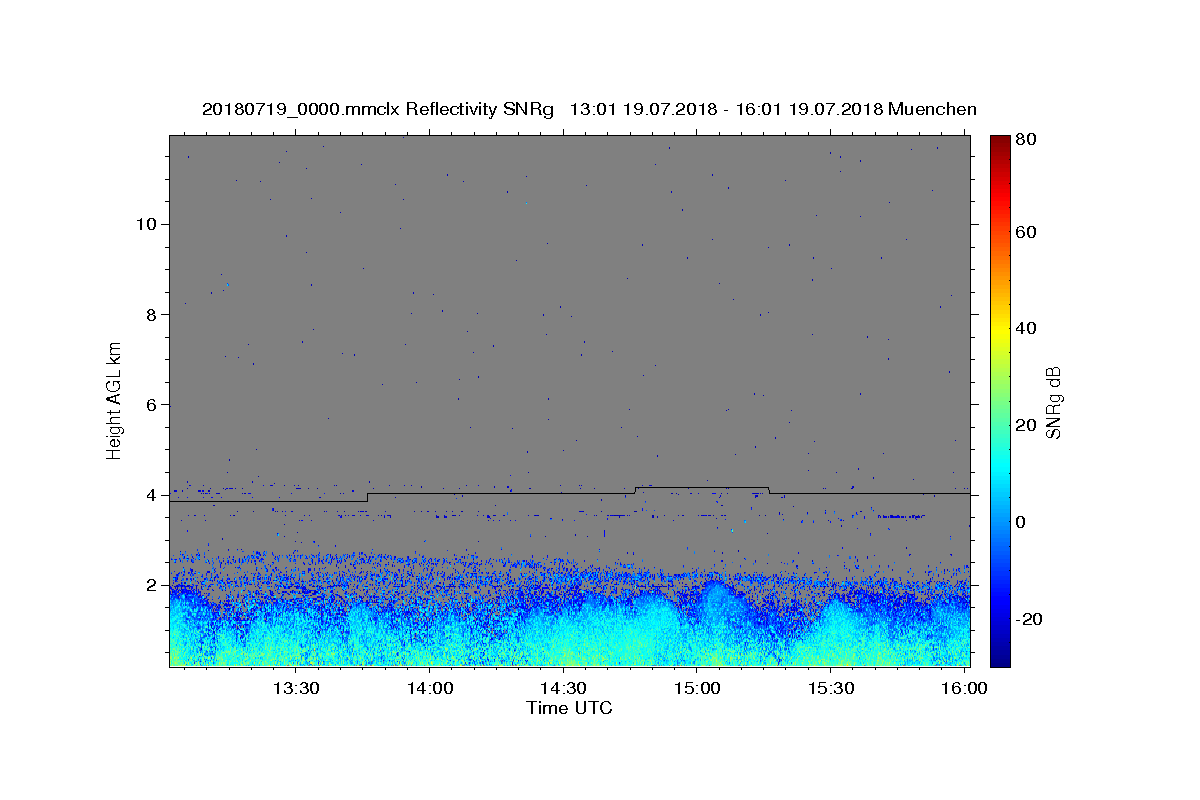Click the 13:30 time tick label

297,688
